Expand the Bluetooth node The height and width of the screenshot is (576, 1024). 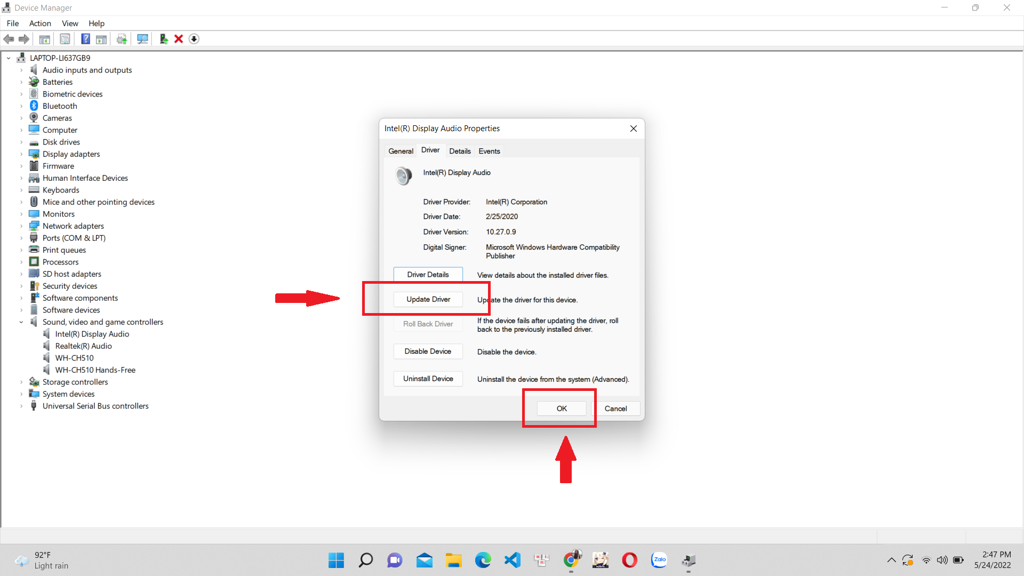tap(22, 106)
